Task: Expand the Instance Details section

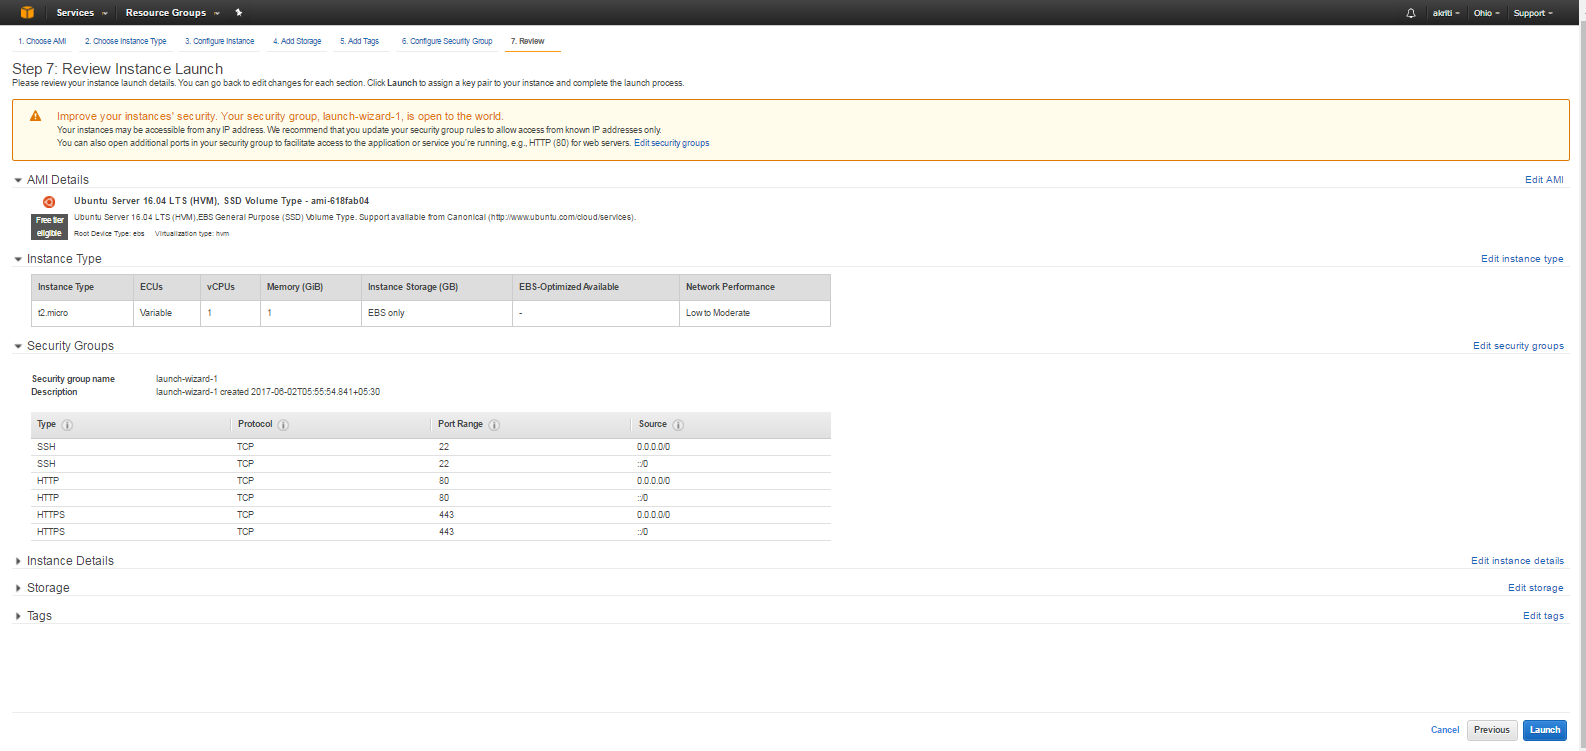Action: click(x=18, y=561)
